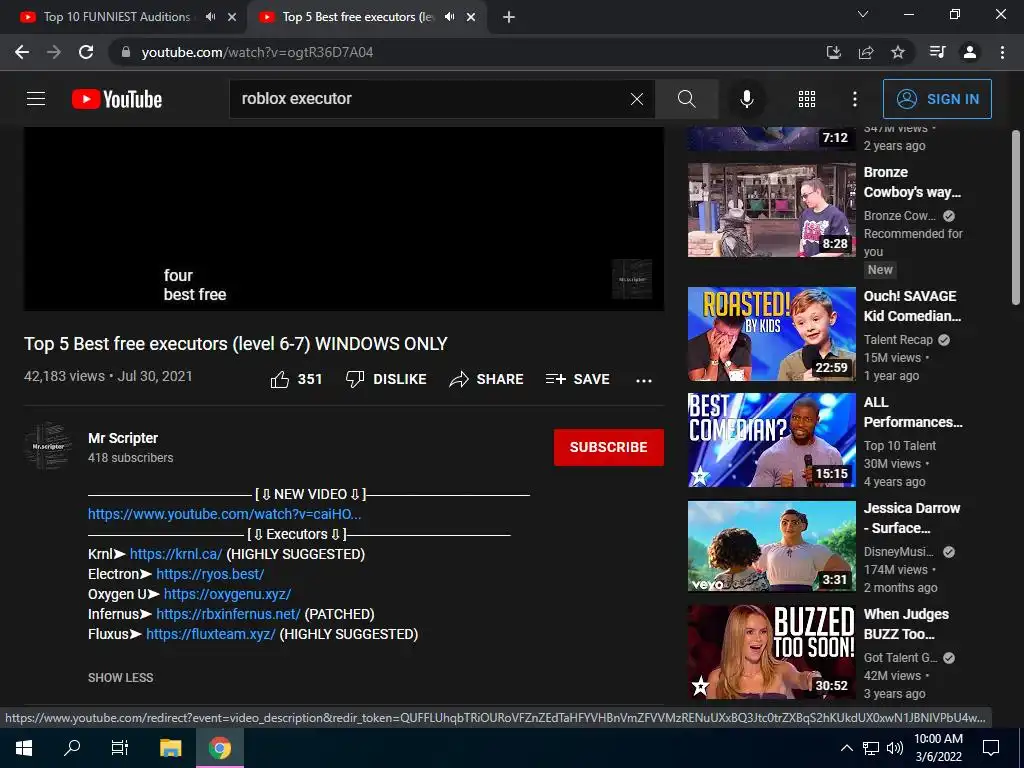The image size is (1024, 768).
Task: Mute the Top 10 FUNNIEST Auditions tab audio
Action: (x=210, y=17)
